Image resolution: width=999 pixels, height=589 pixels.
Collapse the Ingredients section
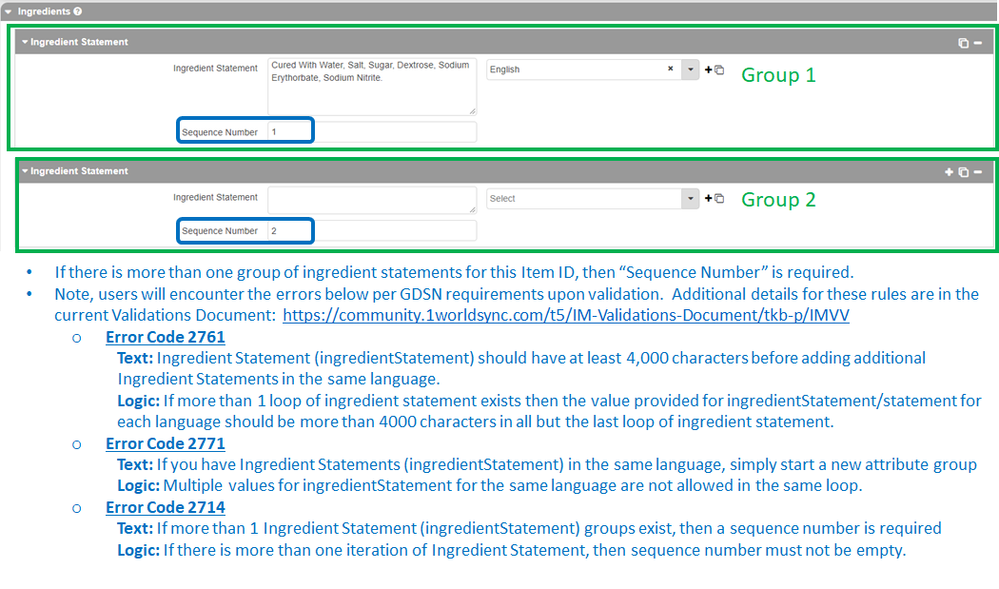tap(8, 11)
